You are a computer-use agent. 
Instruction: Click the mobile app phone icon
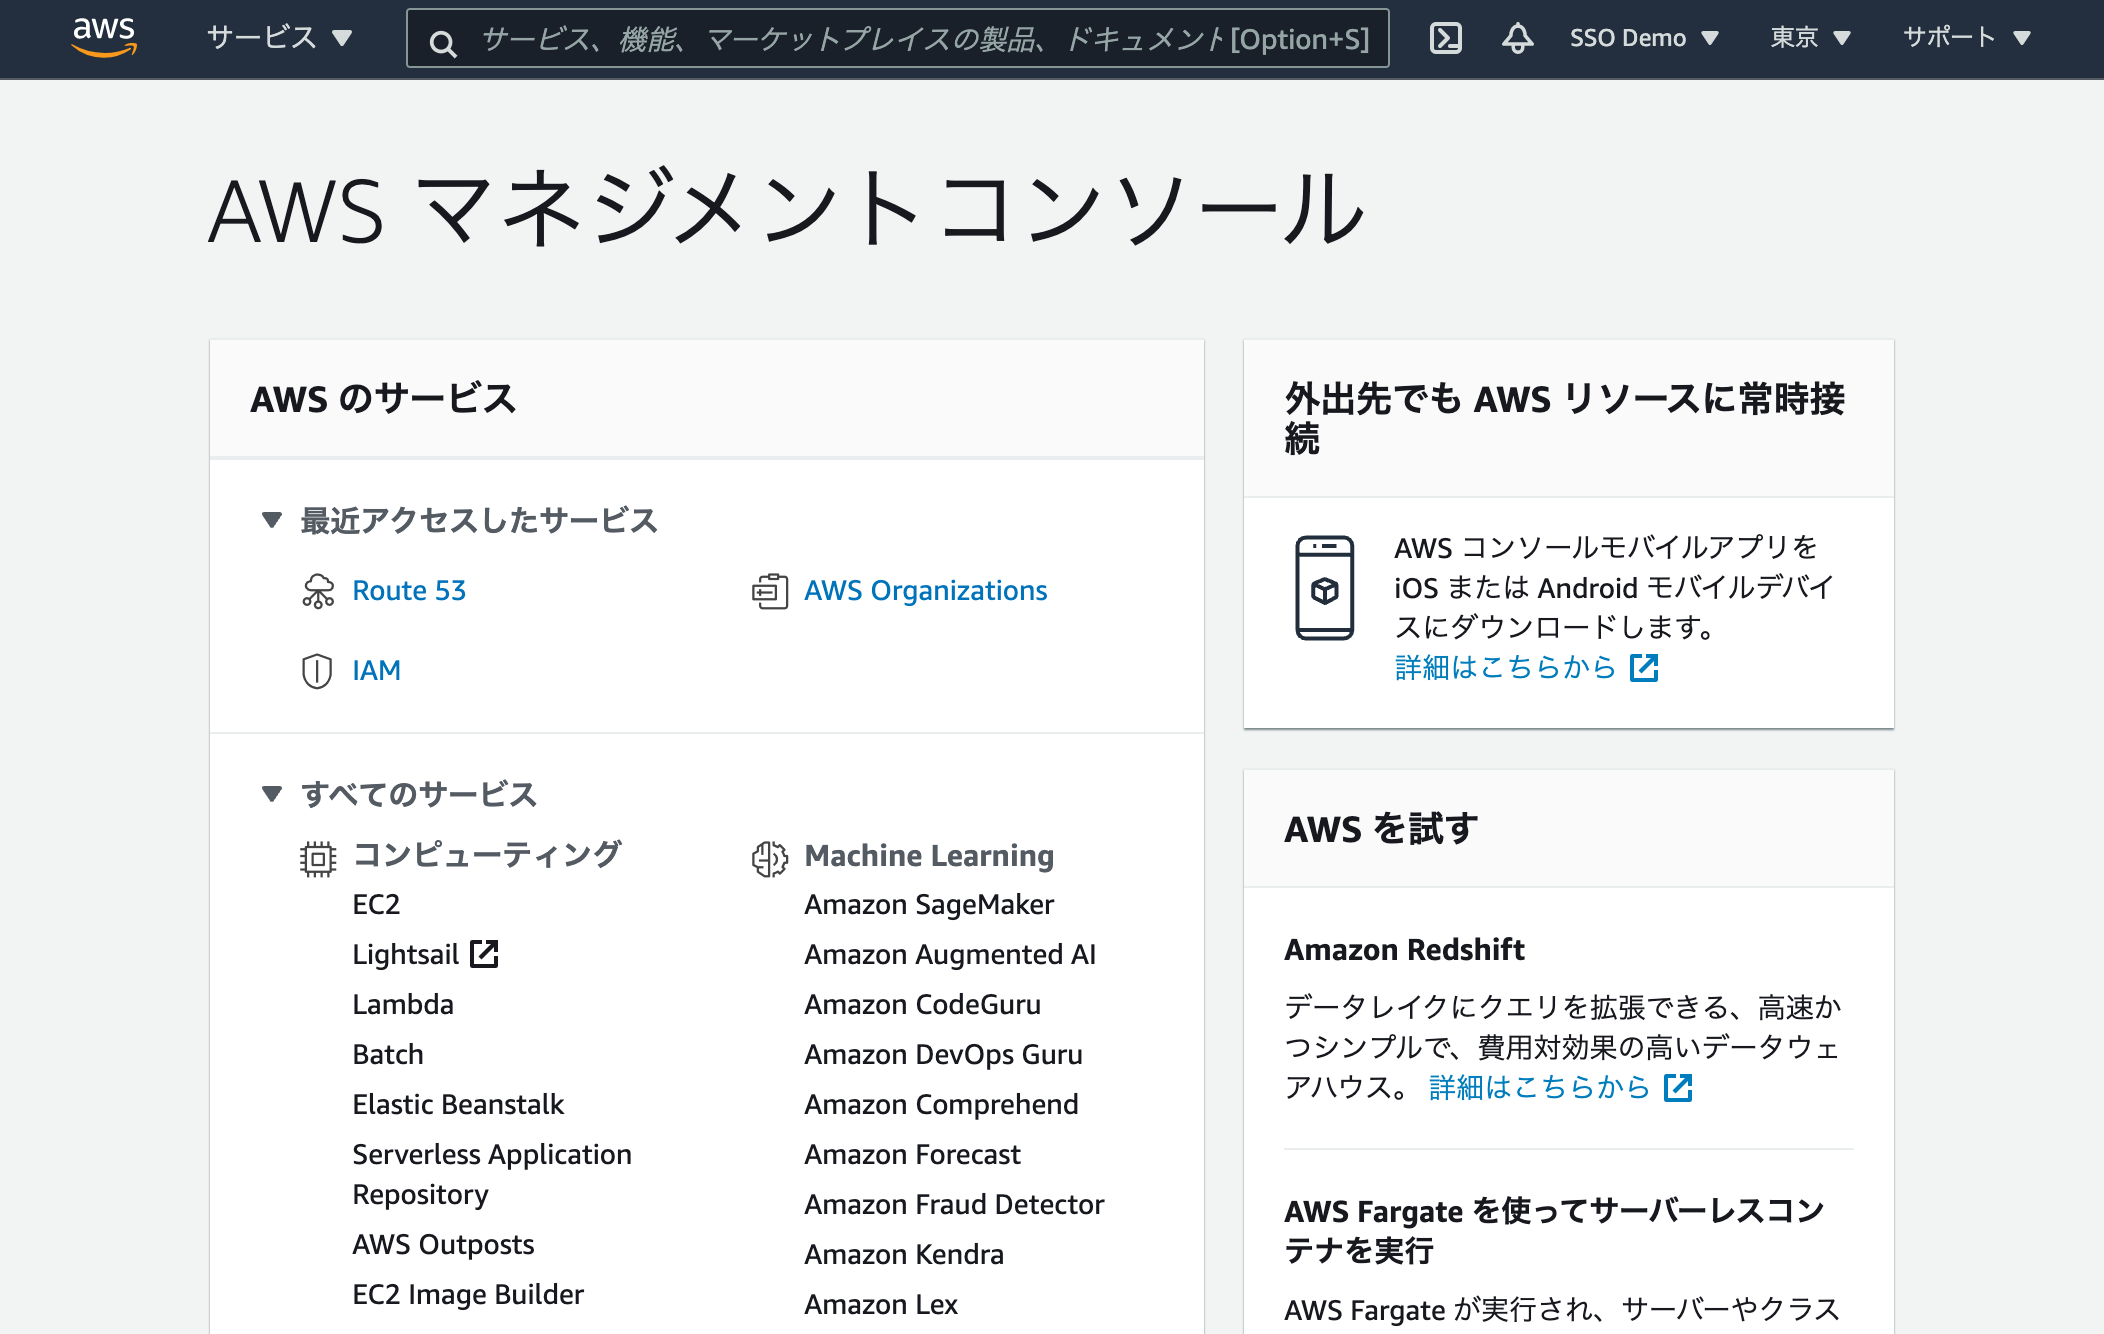coord(1325,588)
